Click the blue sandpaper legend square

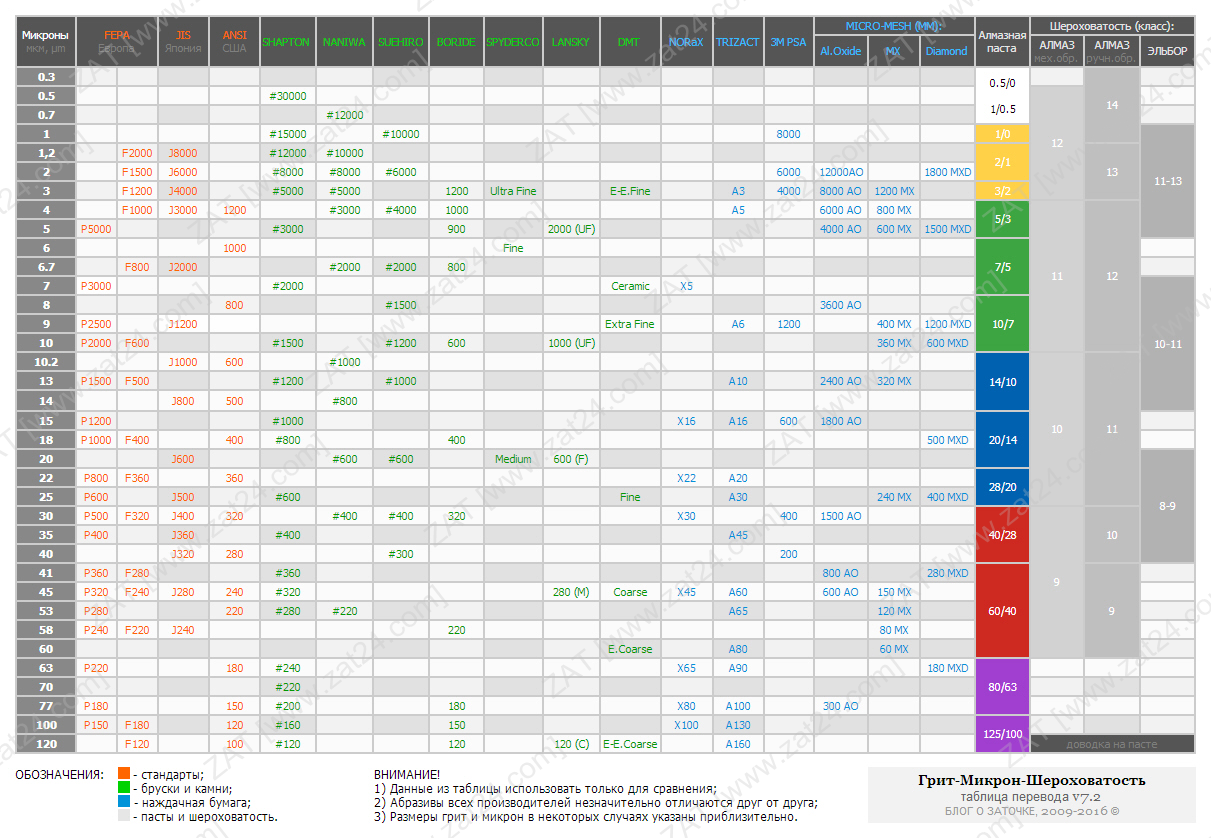[123, 802]
